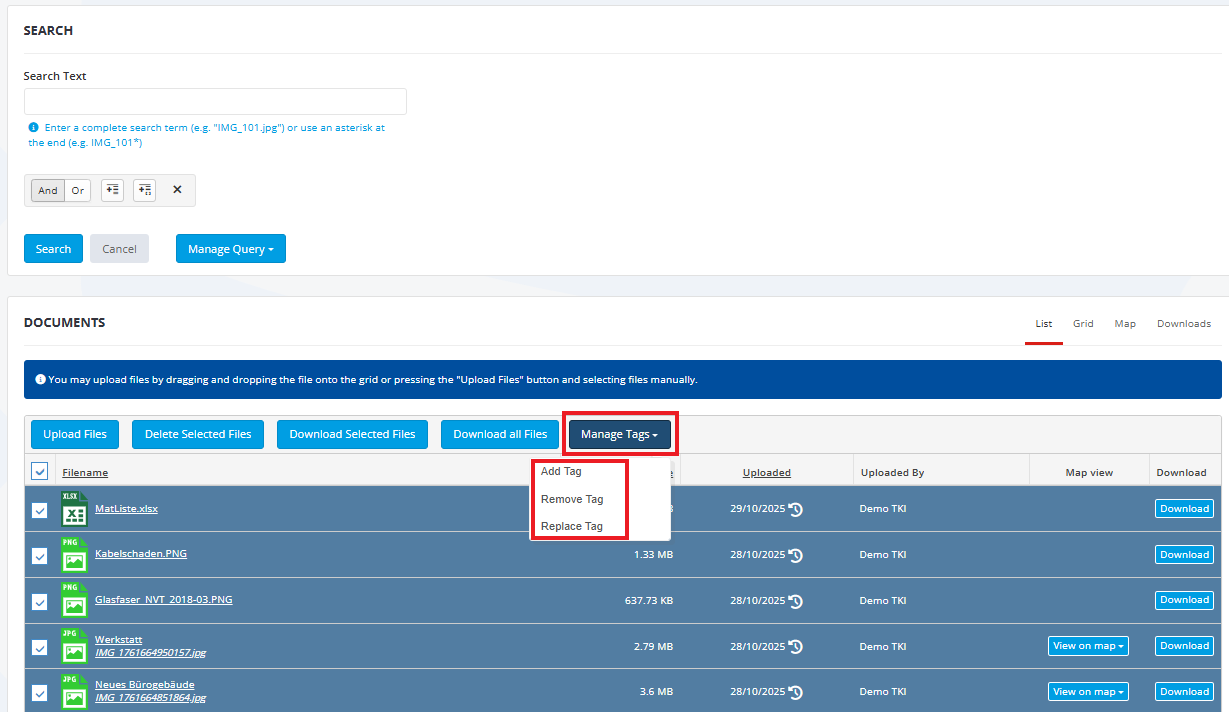This screenshot has width=1229, height=712.
Task: Uncheck the MatListe.xlsx row checkbox
Action: (40, 510)
